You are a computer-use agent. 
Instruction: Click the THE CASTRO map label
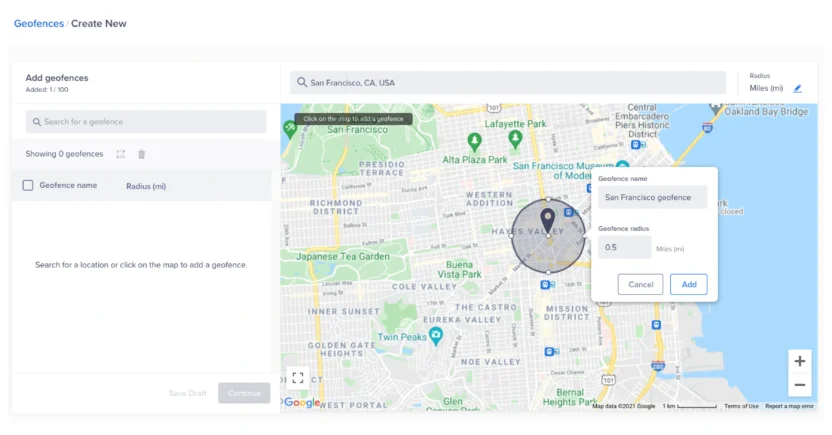pos(486,307)
